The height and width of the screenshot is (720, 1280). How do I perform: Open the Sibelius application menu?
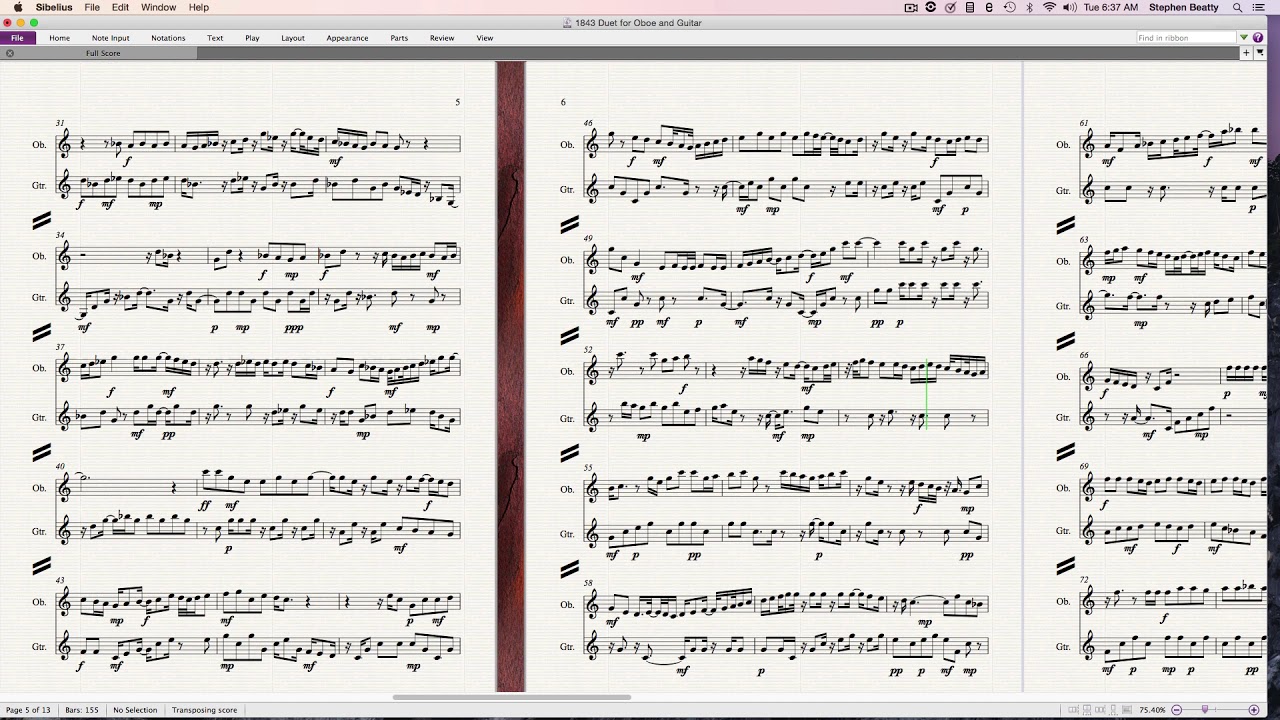pyautogui.click(x=54, y=7)
